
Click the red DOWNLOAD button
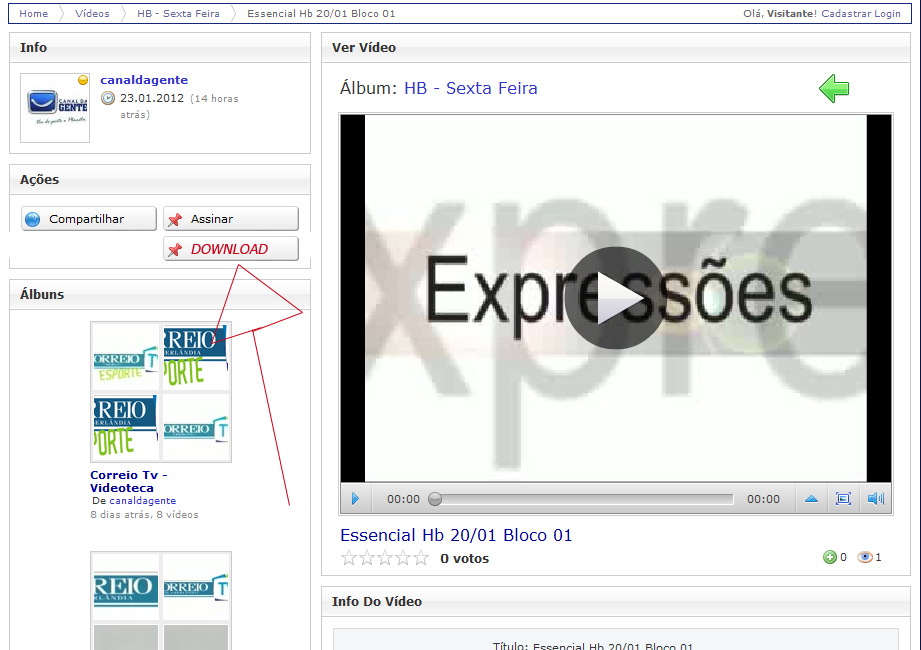(230, 249)
